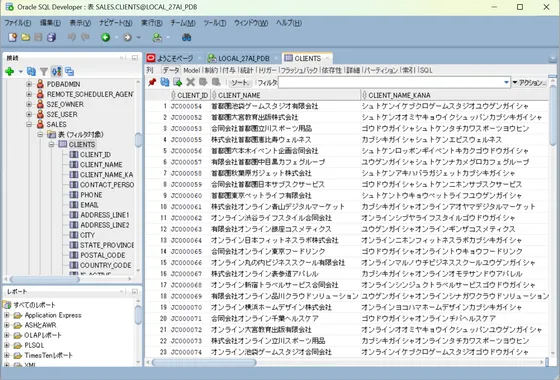Screen dimensions: 560x380
Task: Select the PHONE column in the tree
Action: (91, 195)
